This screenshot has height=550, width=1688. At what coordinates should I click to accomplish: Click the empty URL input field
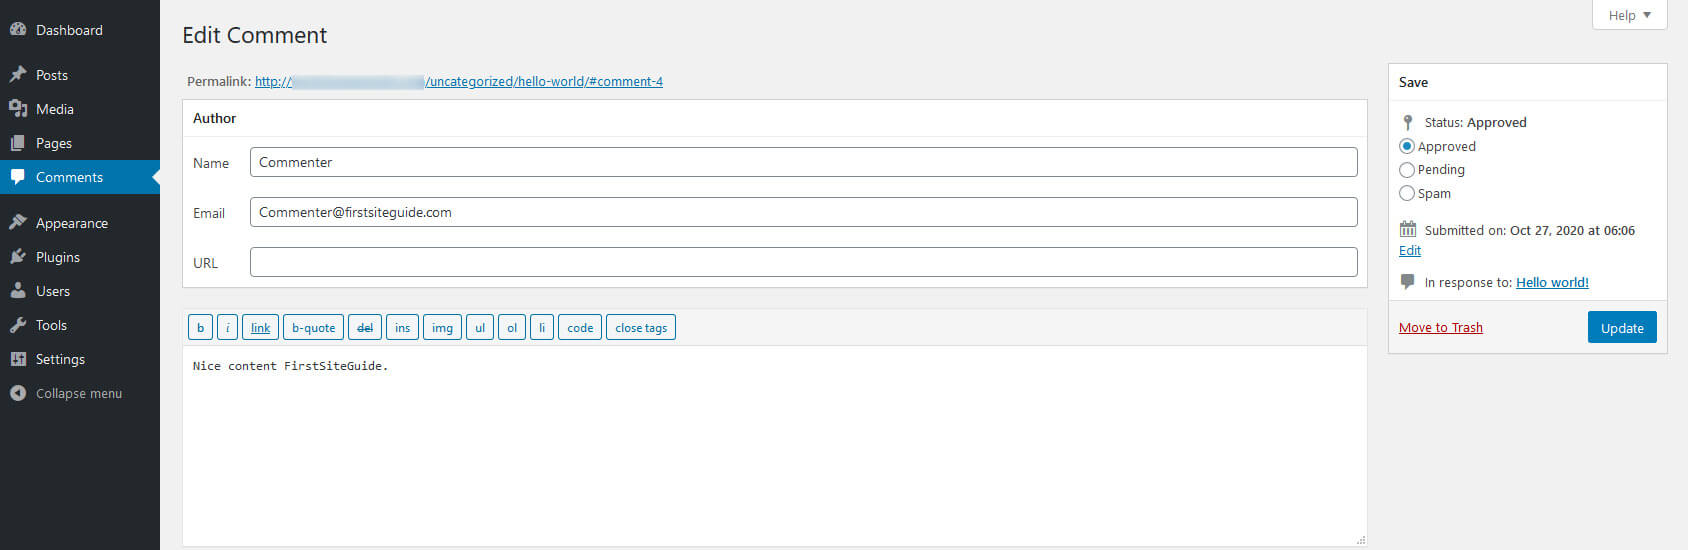pyautogui.click(x=804, y=262)
